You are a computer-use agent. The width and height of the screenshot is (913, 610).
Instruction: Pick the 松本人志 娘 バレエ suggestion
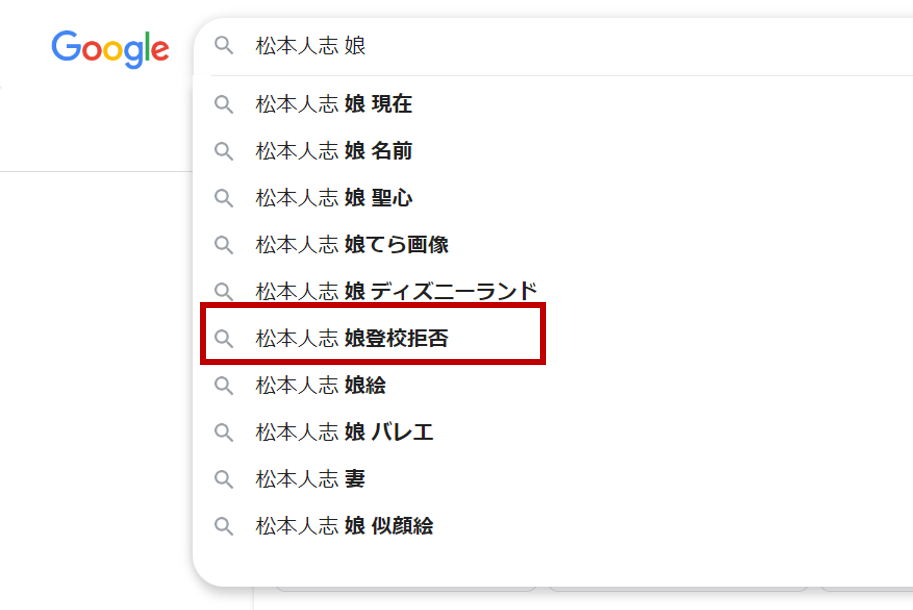tap(344, 432)
